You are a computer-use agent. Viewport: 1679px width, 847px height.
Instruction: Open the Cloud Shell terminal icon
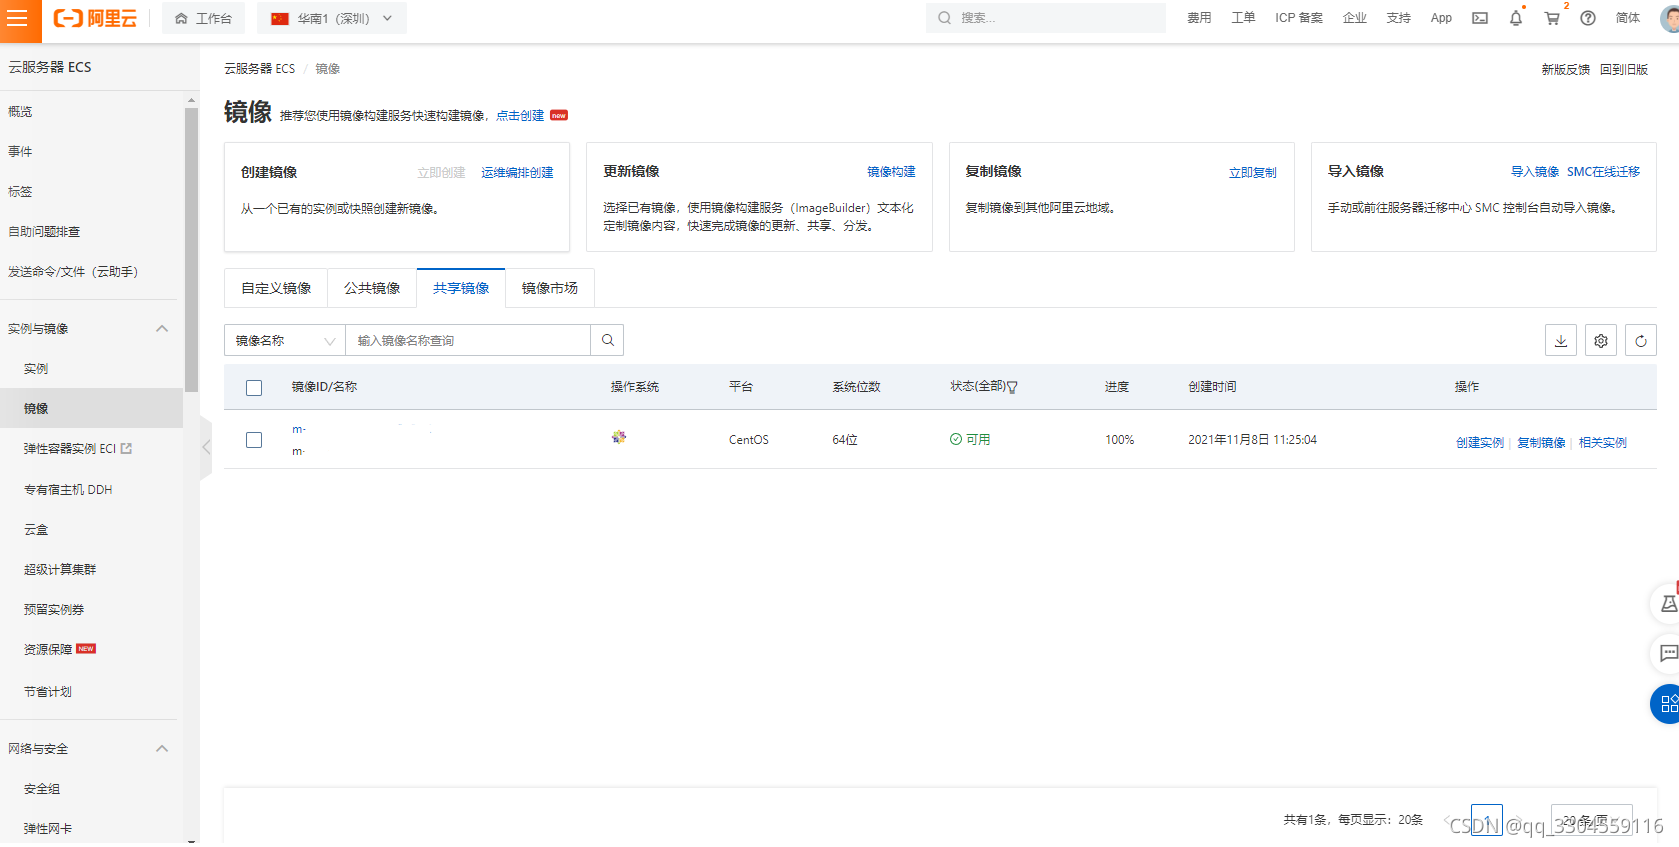(1480, 18)
